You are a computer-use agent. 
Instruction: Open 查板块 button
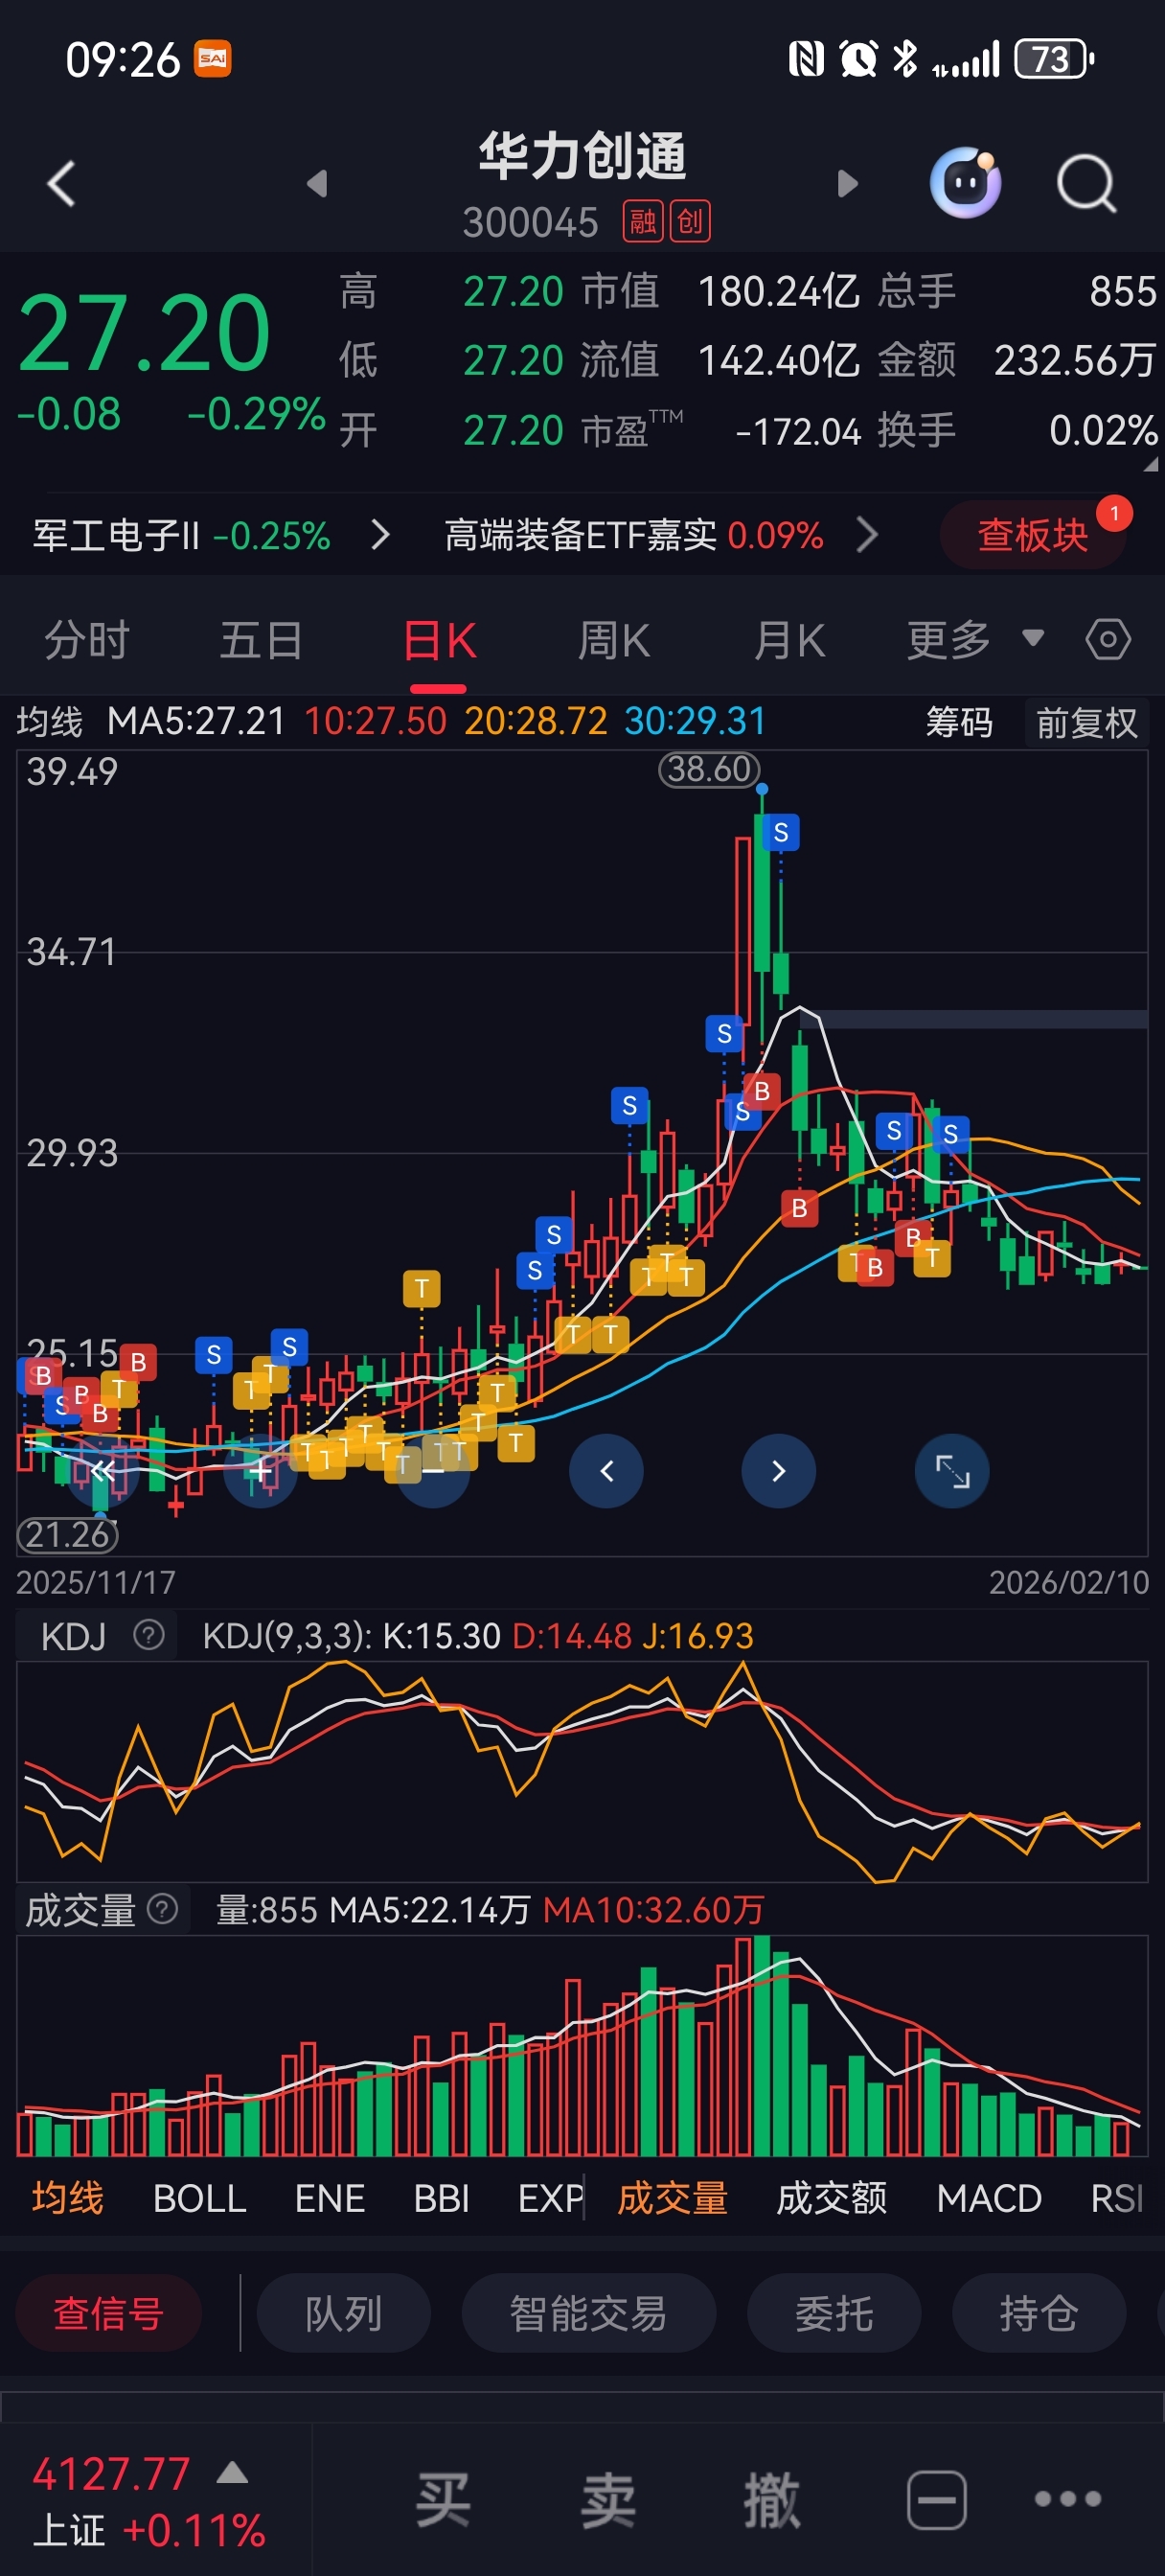click(1032, 535)
